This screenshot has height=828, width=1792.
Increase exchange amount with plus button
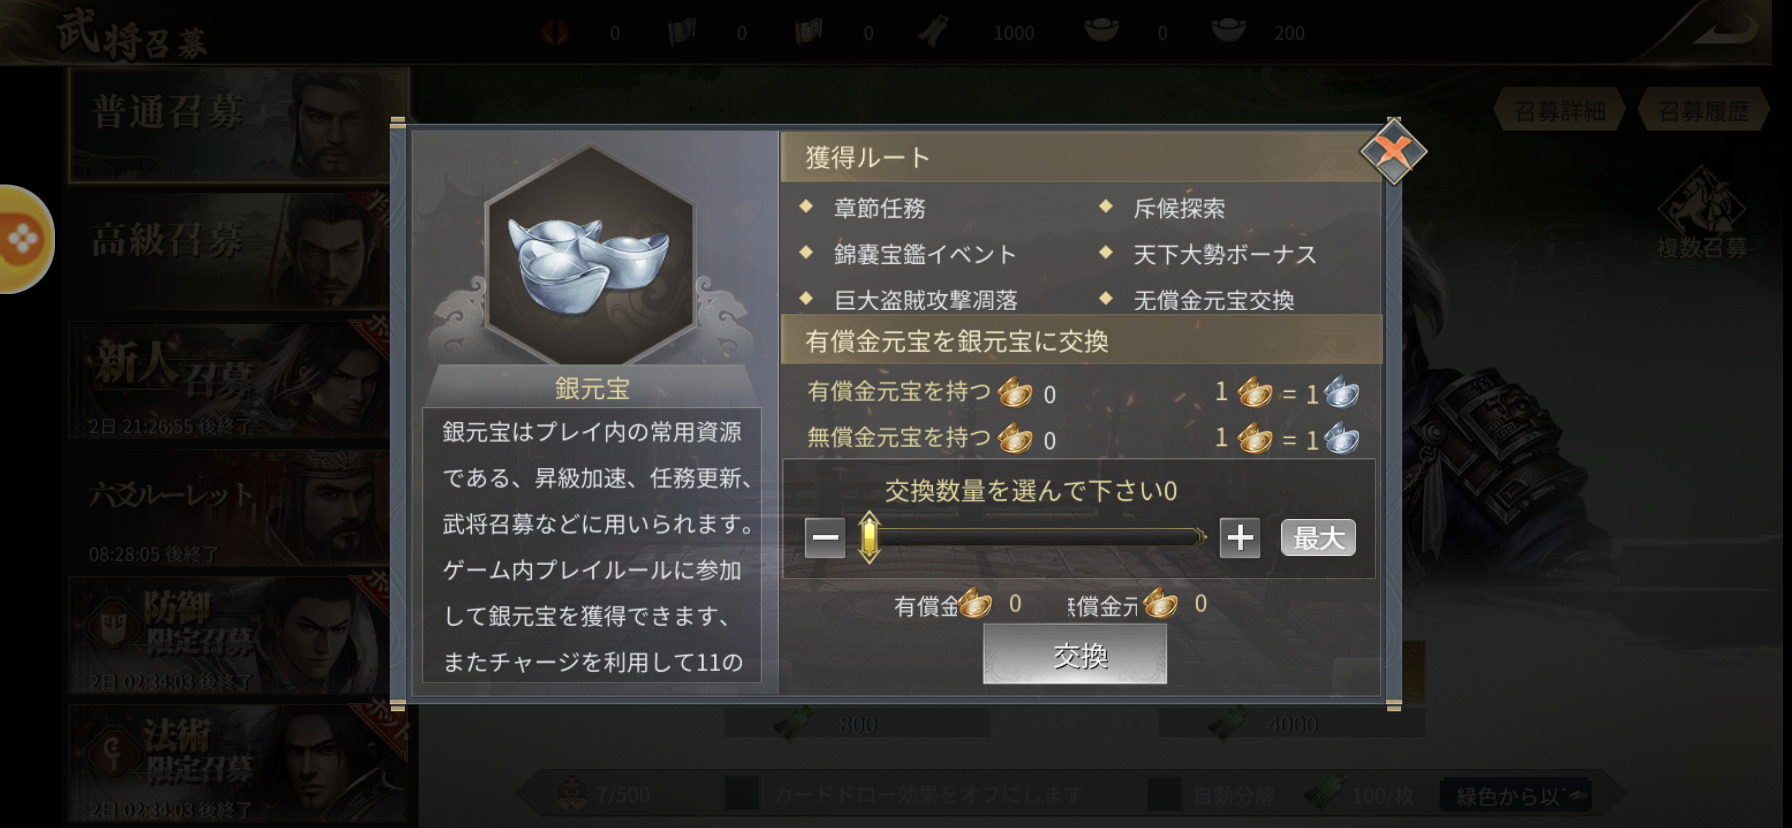tap(1240, 538)
